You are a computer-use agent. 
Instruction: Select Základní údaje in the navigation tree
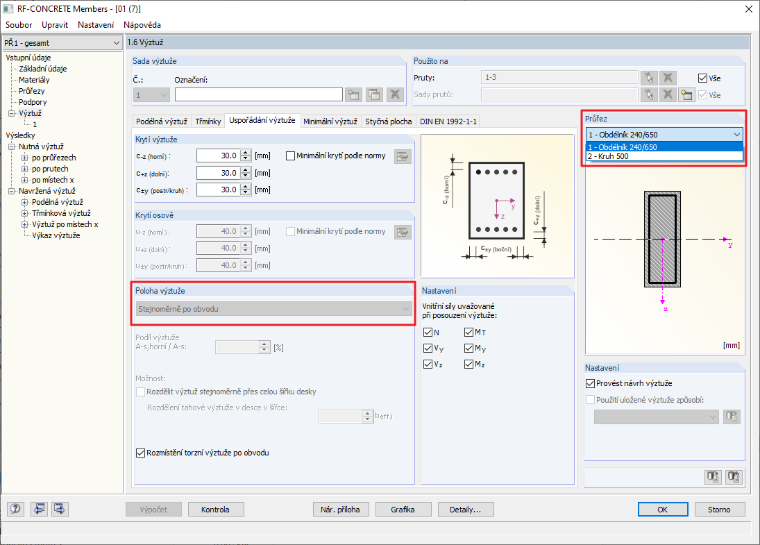coord(43,69)
